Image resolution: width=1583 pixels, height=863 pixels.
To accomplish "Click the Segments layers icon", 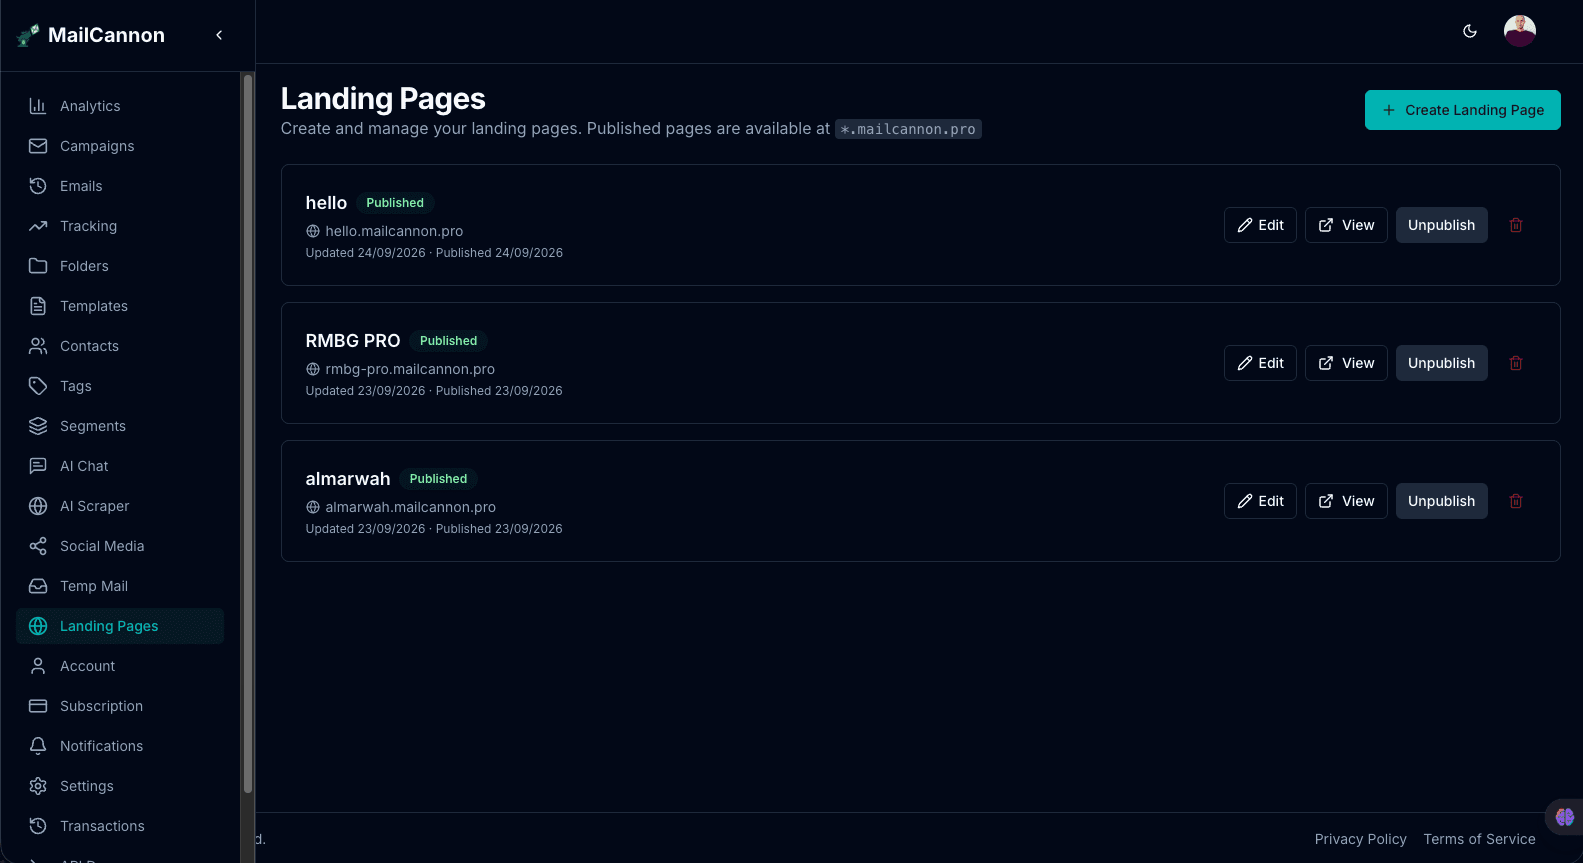I will (x=38, y=426).
